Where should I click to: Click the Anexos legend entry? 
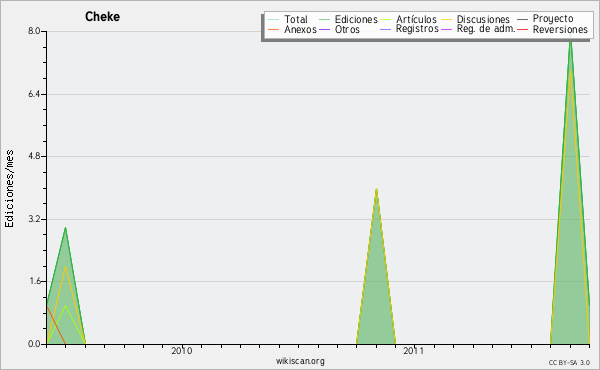pyautogui.click(x=292, y=29)
